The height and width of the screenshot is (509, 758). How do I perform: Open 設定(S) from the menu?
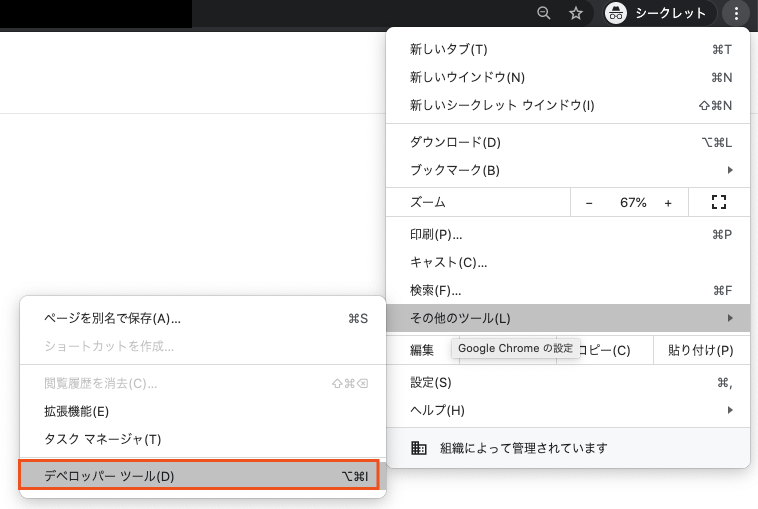[x=568, y=383]
